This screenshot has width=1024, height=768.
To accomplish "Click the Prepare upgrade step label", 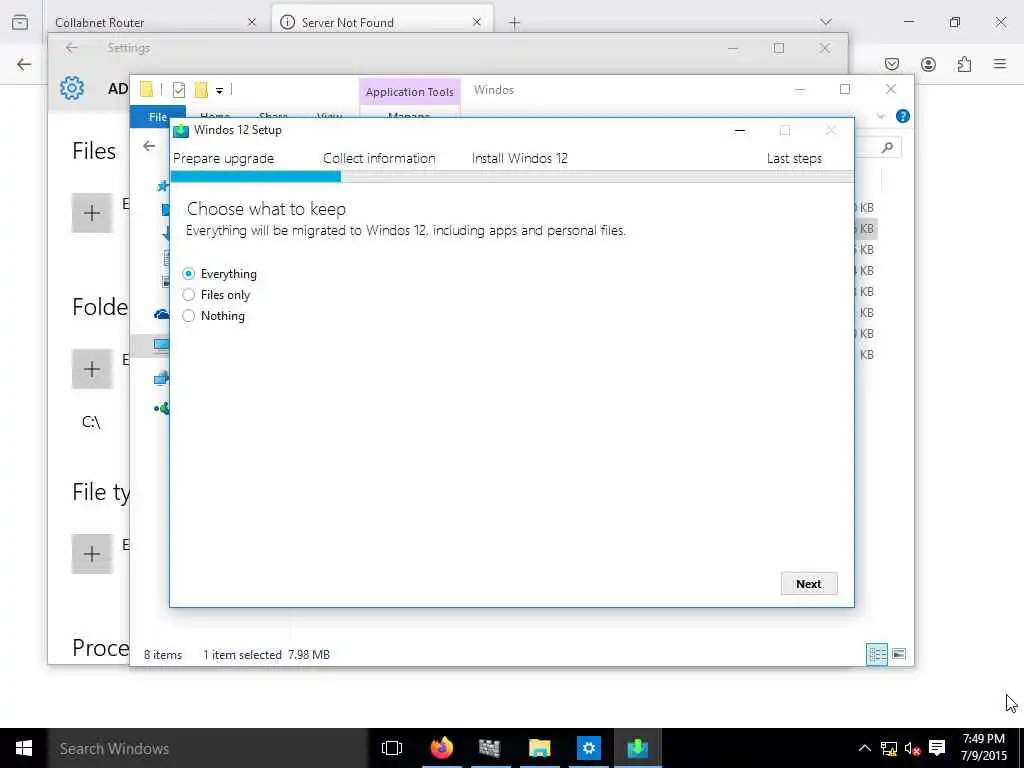I will point(223,159).
